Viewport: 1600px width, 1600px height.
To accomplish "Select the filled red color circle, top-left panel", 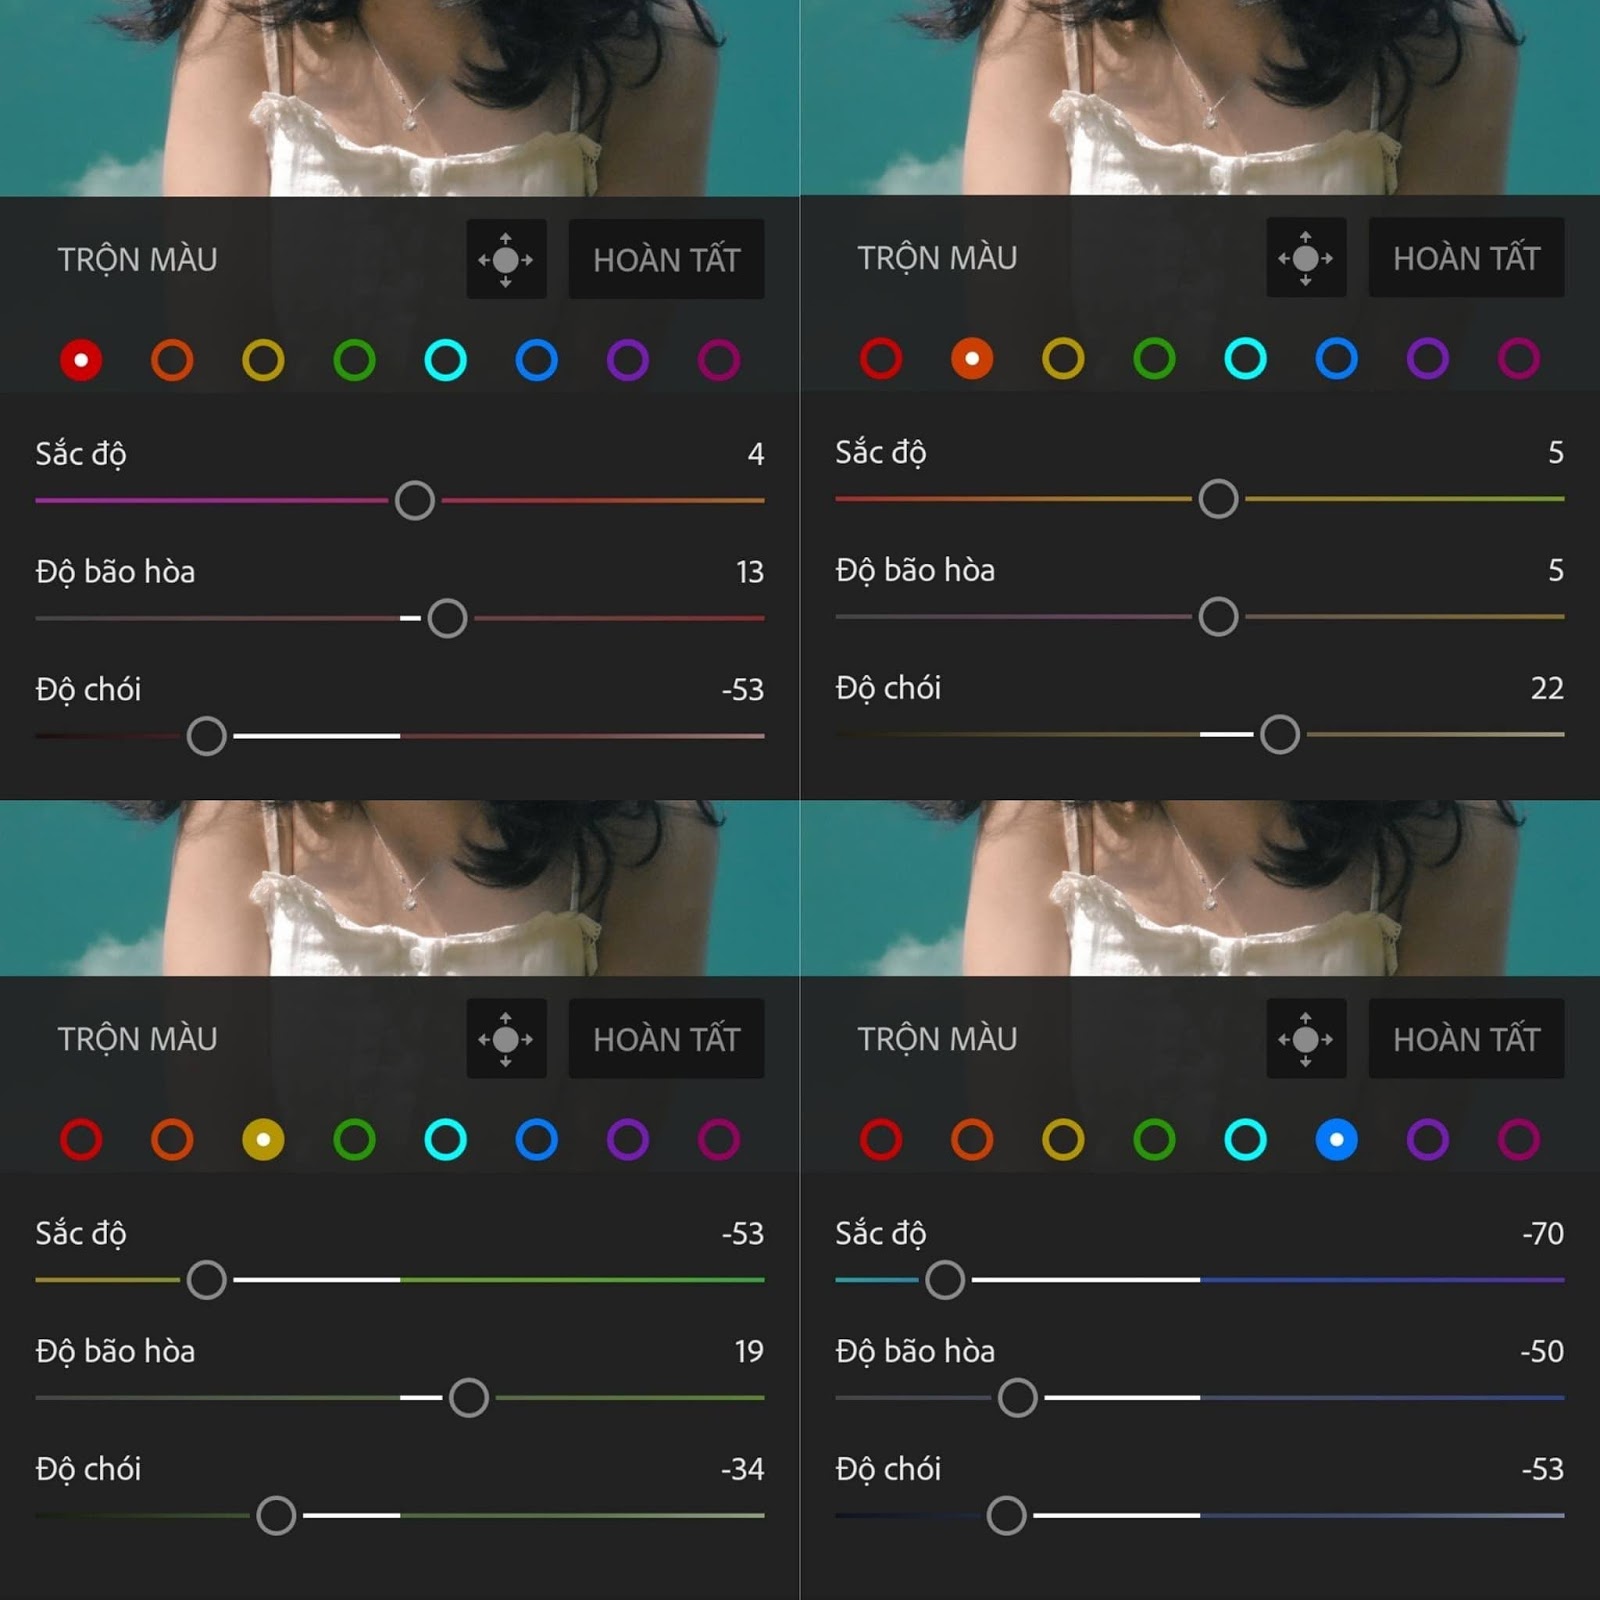I will (x=81, y=360).
